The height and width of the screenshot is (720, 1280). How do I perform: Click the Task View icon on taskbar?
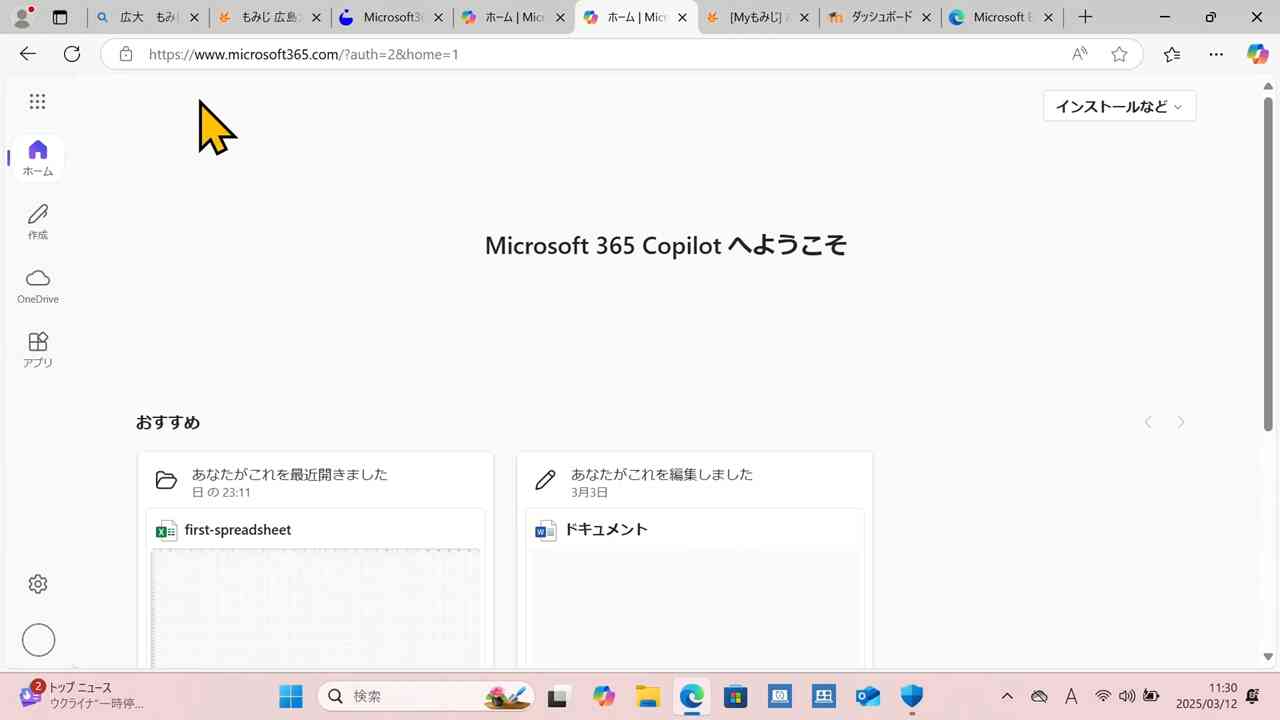[559, 696]
